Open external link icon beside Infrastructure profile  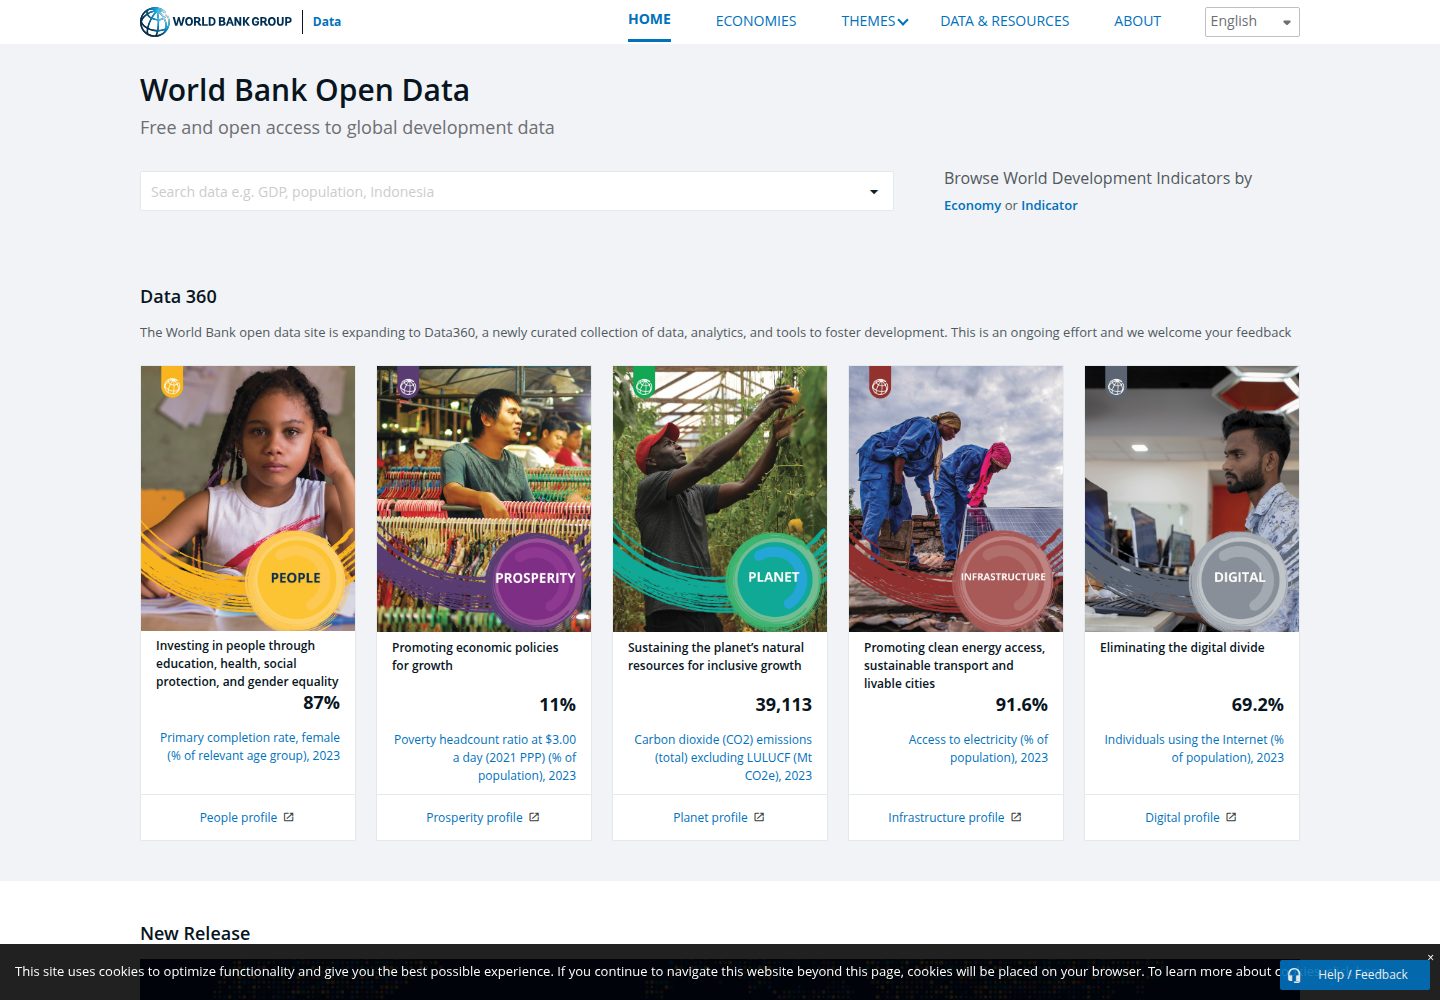coord(1016,817)
